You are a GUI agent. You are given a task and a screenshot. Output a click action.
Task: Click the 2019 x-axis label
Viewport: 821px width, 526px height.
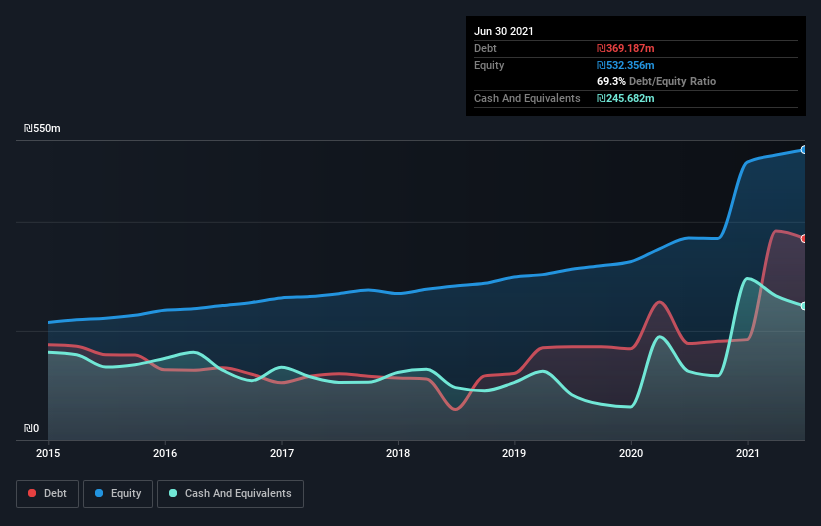[x=514, y=453]
